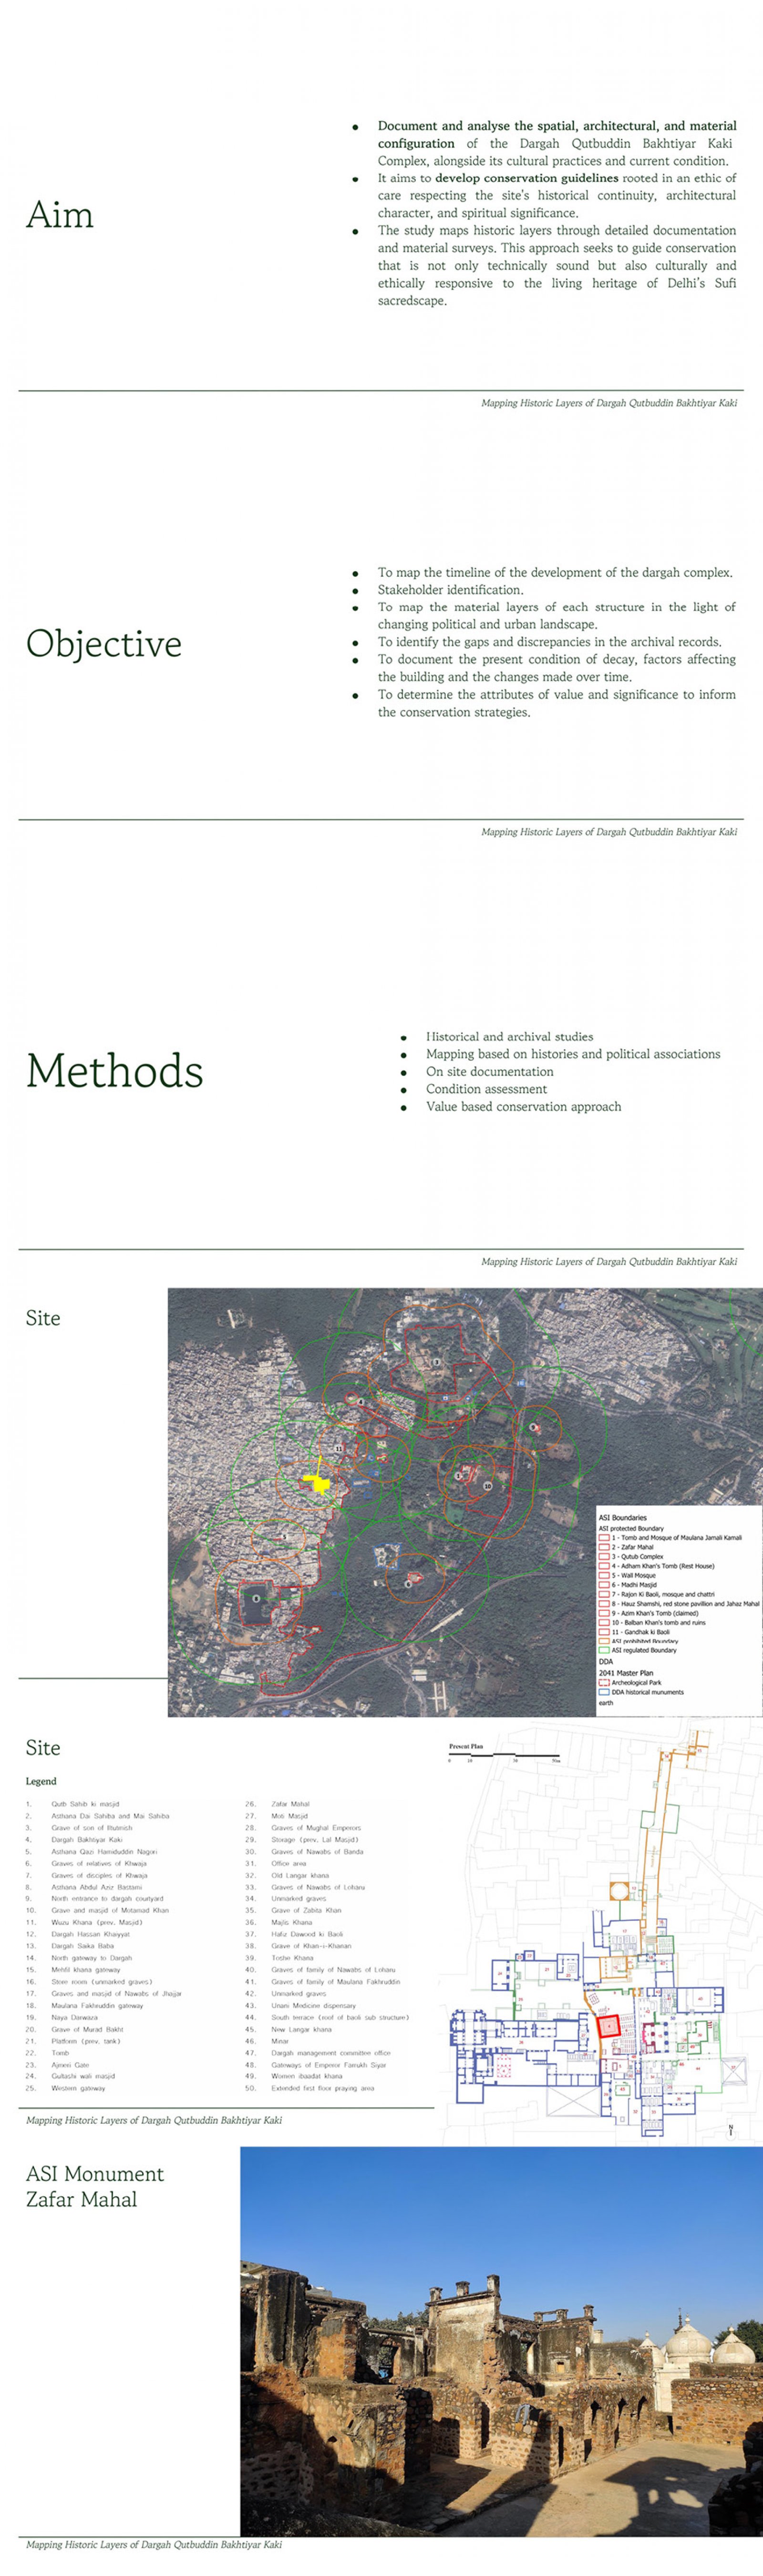Click "11 - Gandhak ki Baoli" entry
763x2576 pixels.
[x=641, y=1632]
